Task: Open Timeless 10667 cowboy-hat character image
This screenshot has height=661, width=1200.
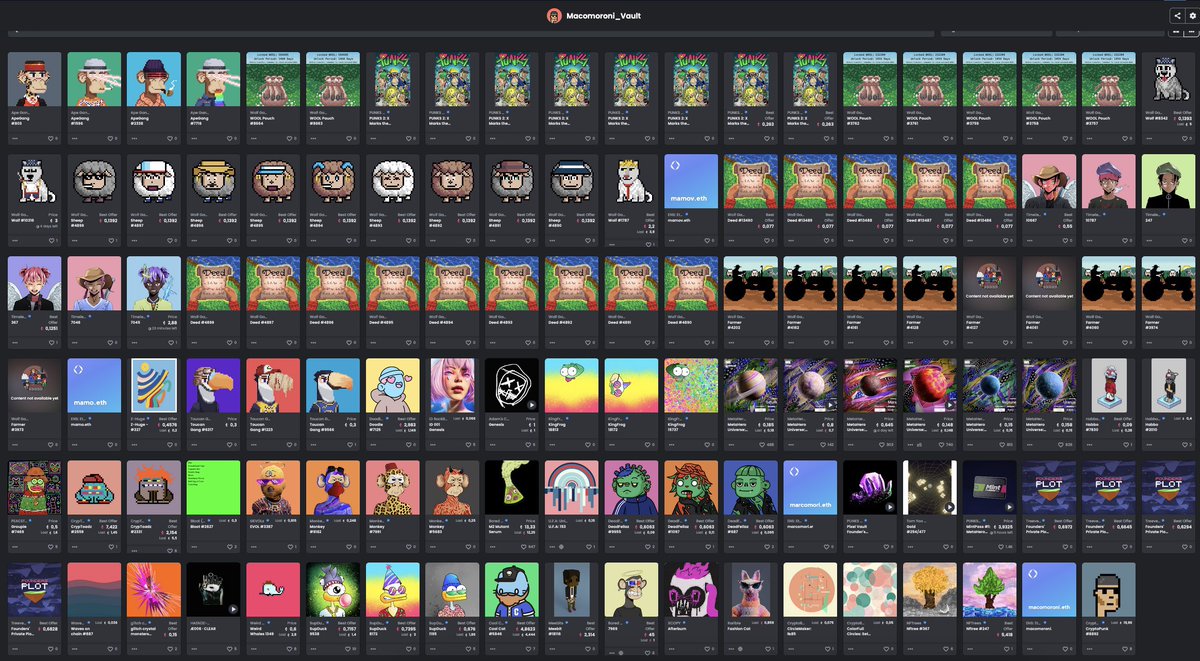Action: coord(1051,181)
